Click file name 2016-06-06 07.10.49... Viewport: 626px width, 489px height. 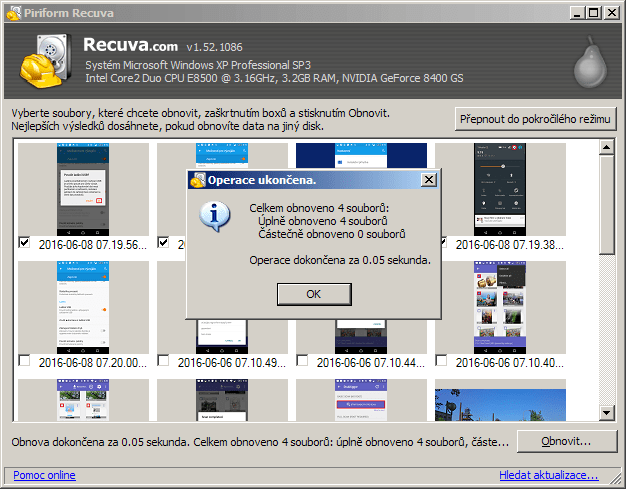pyautogui.click(x=232, y=363)
